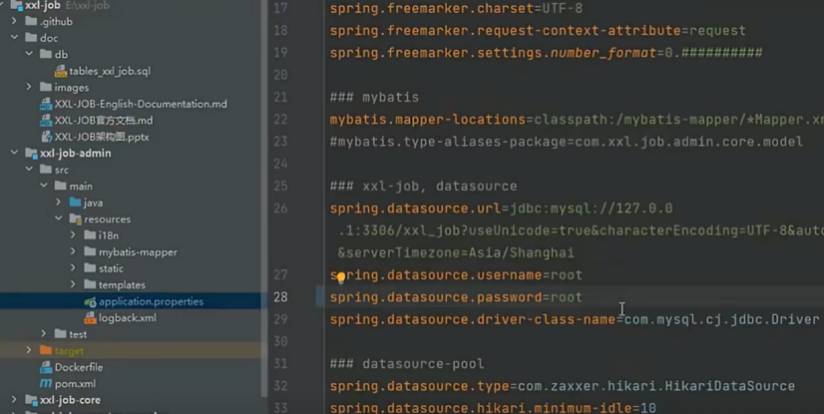The width and height of the screenshot is (824, 414).
Task: Click the templates folder icon
Action: [90, 284]
